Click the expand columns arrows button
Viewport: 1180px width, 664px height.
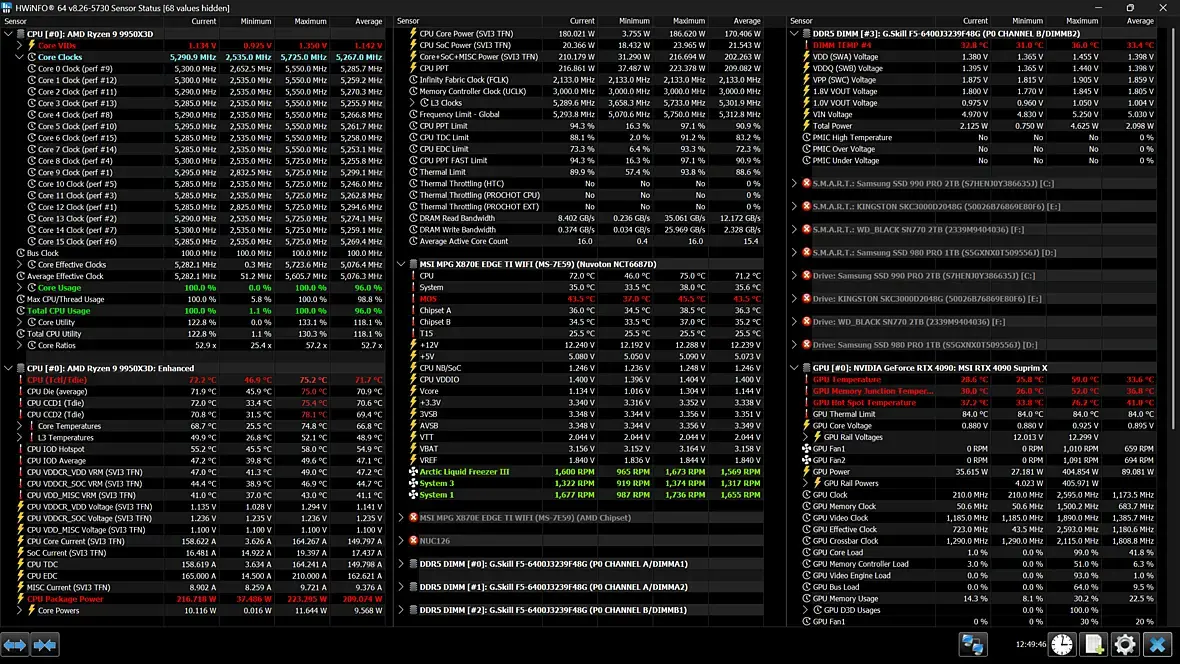pyautogui.click(x=15, y=645)
